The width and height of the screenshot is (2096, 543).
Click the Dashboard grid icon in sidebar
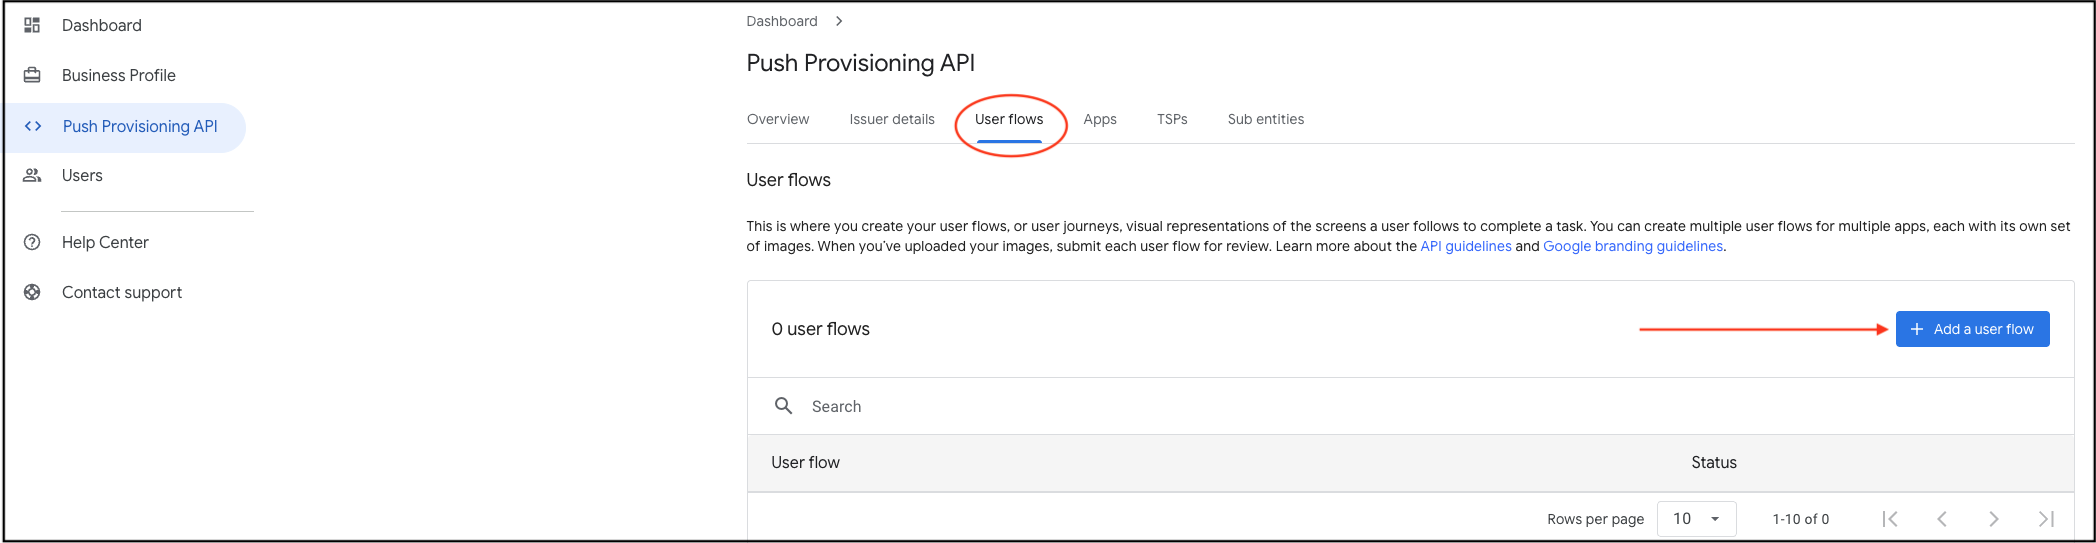point(32,25)
